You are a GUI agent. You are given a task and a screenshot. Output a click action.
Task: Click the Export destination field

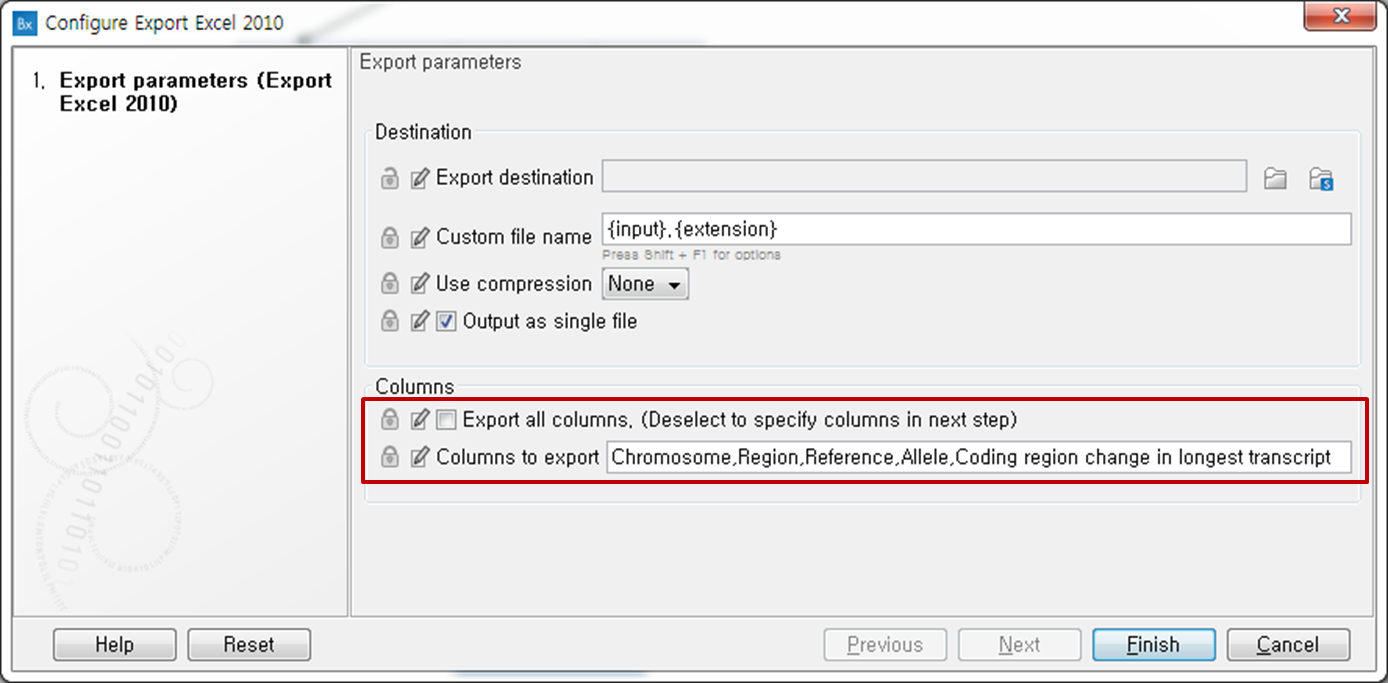(x=924, y=176)
